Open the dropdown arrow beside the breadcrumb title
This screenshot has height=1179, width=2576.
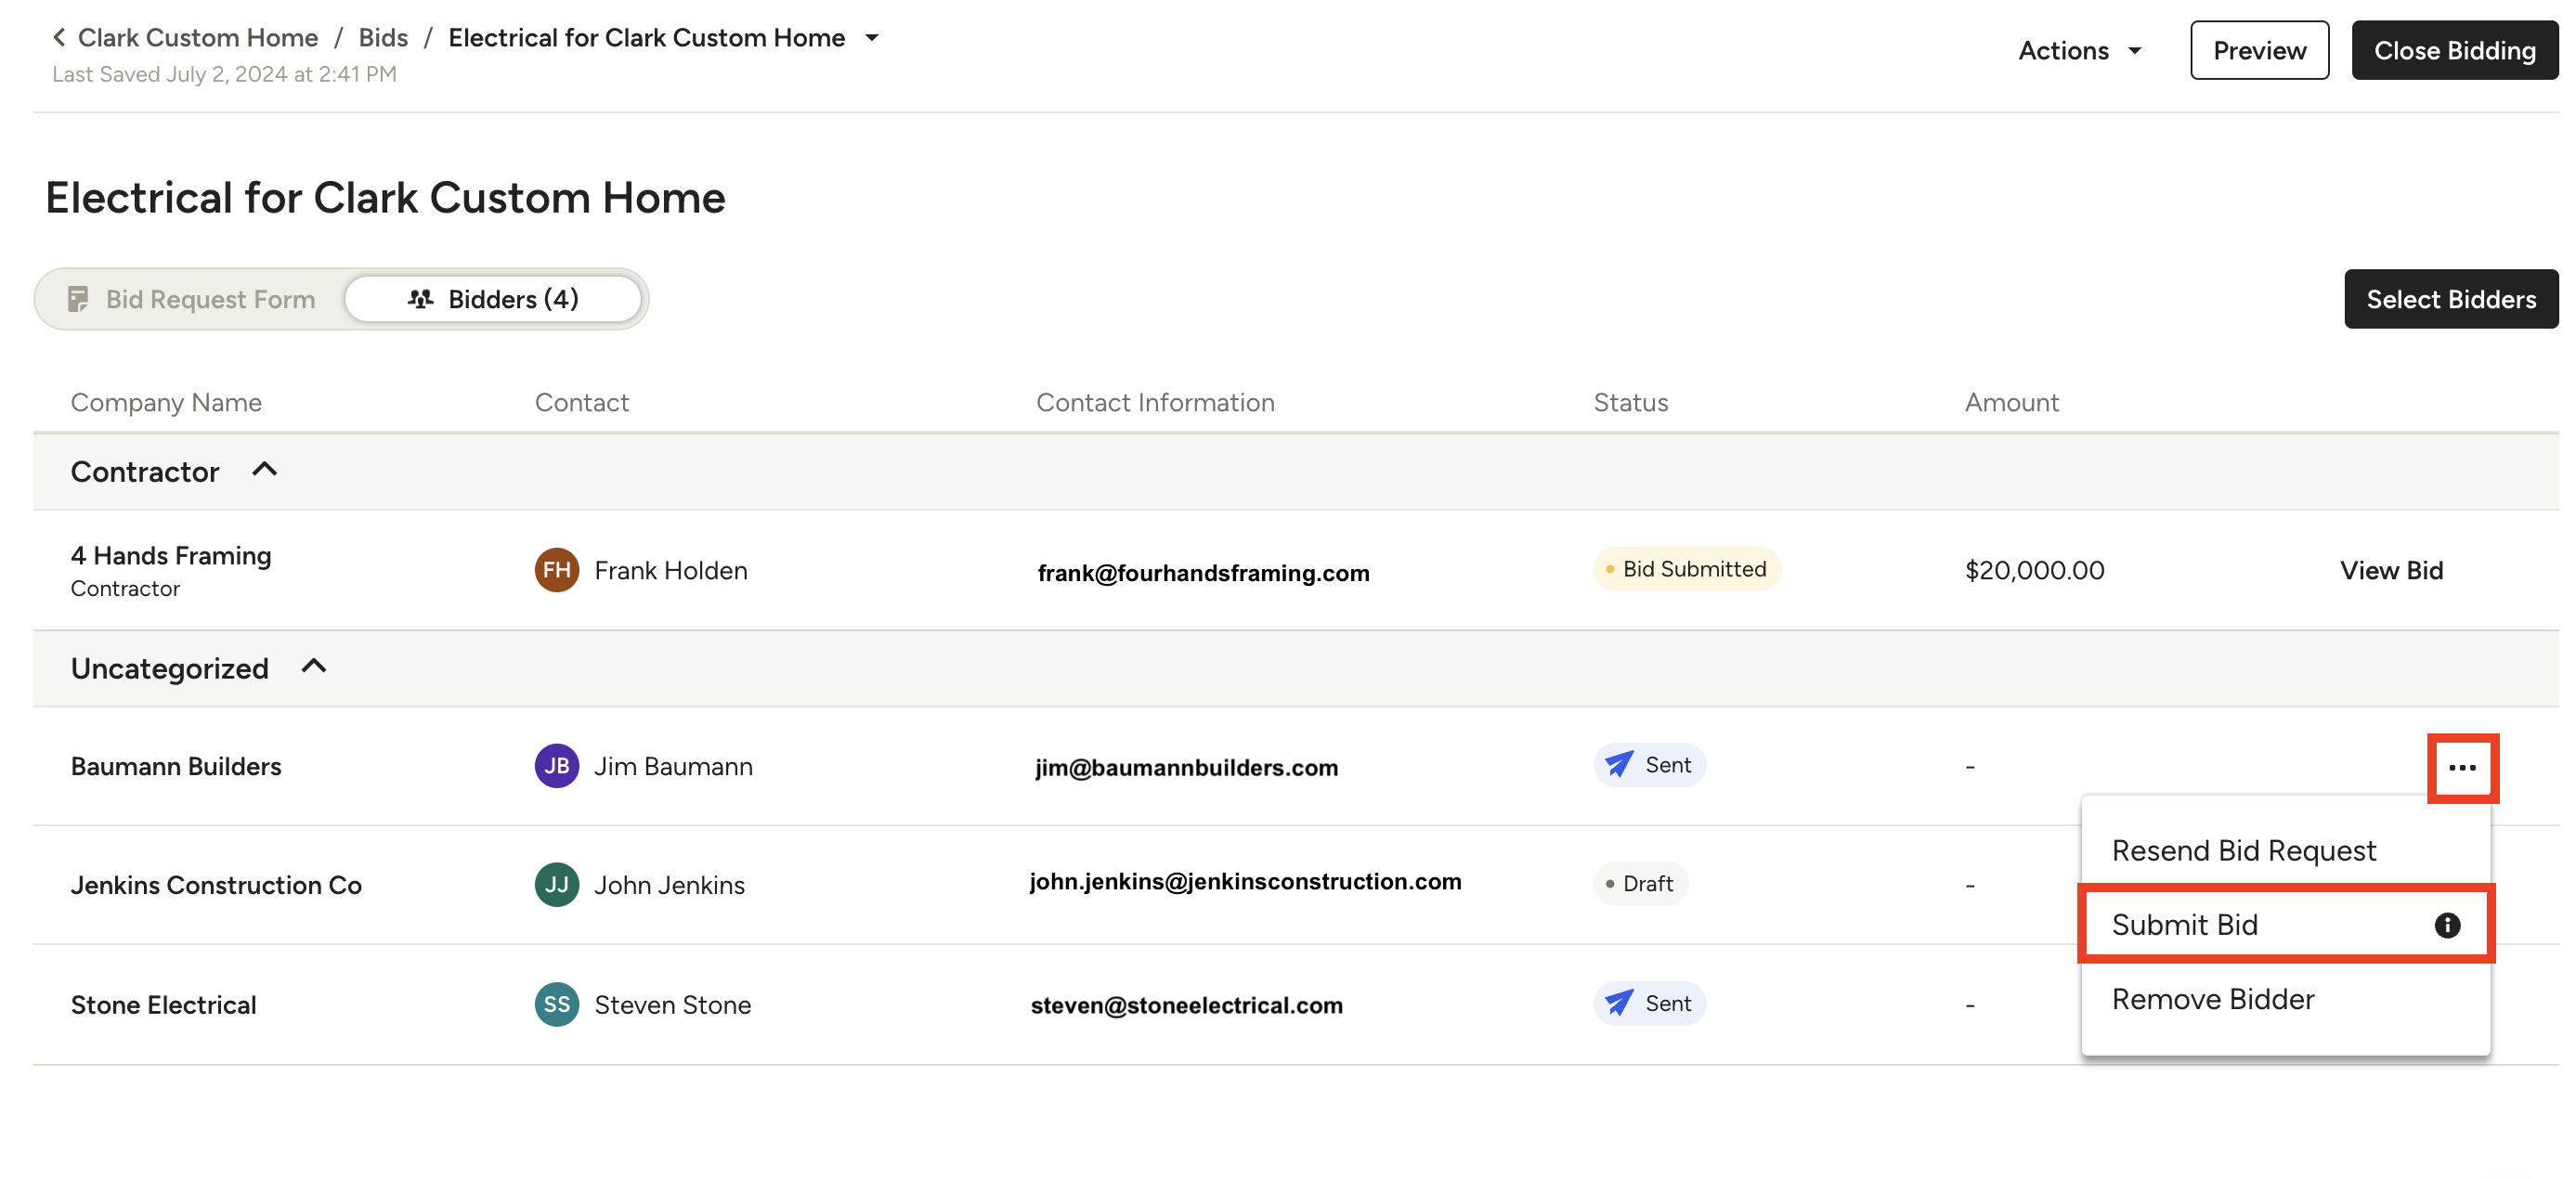(871, 38)
